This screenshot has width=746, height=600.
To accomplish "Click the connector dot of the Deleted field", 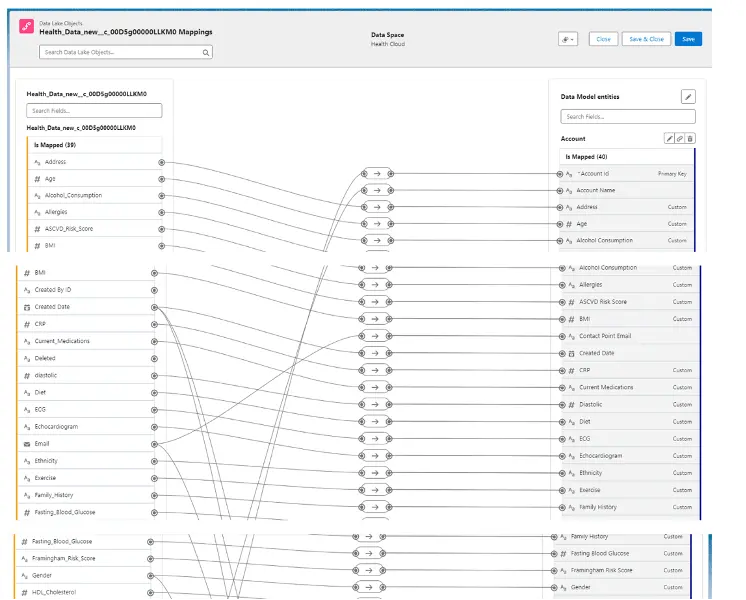I will tap(154, 359).
